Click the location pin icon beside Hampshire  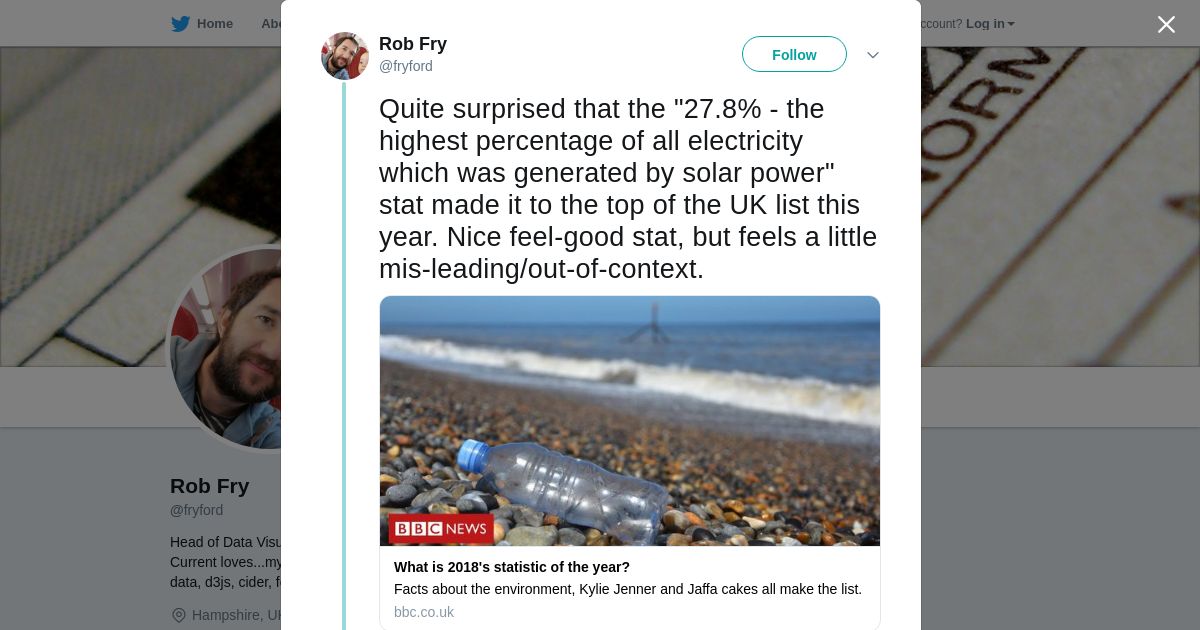[179, 615]
